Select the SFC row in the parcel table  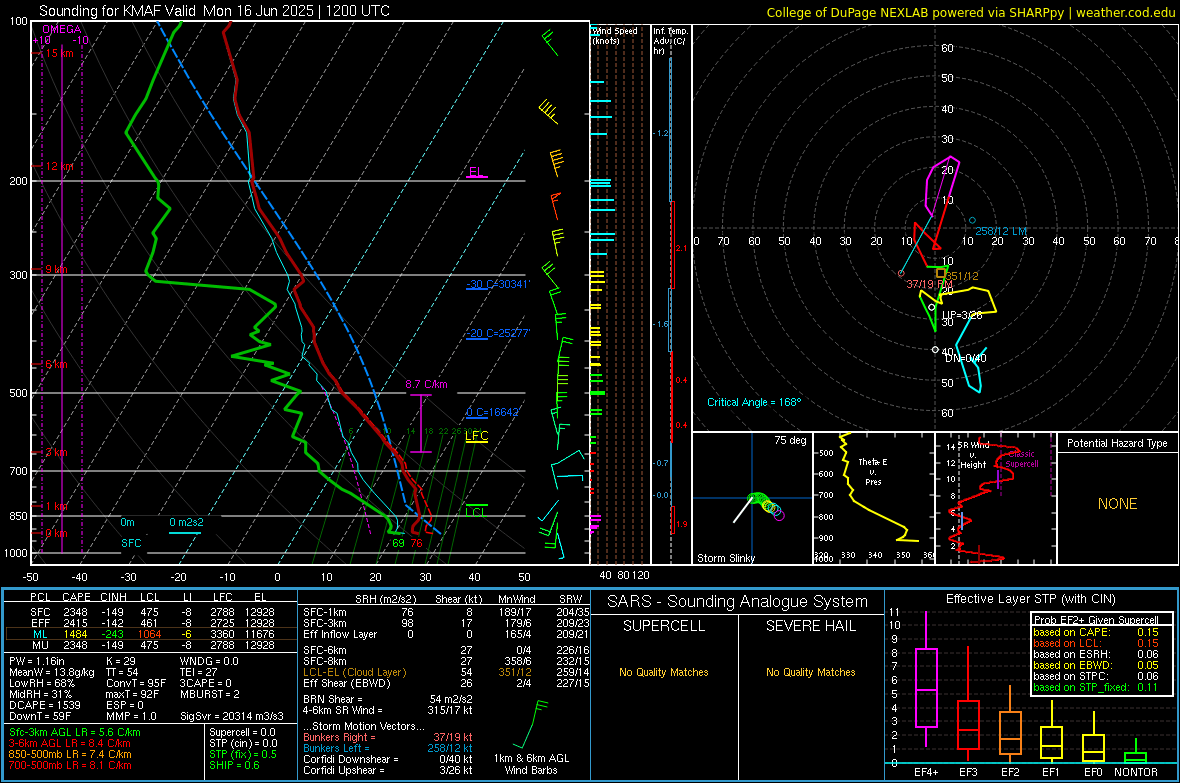click(x=152, y=612)
